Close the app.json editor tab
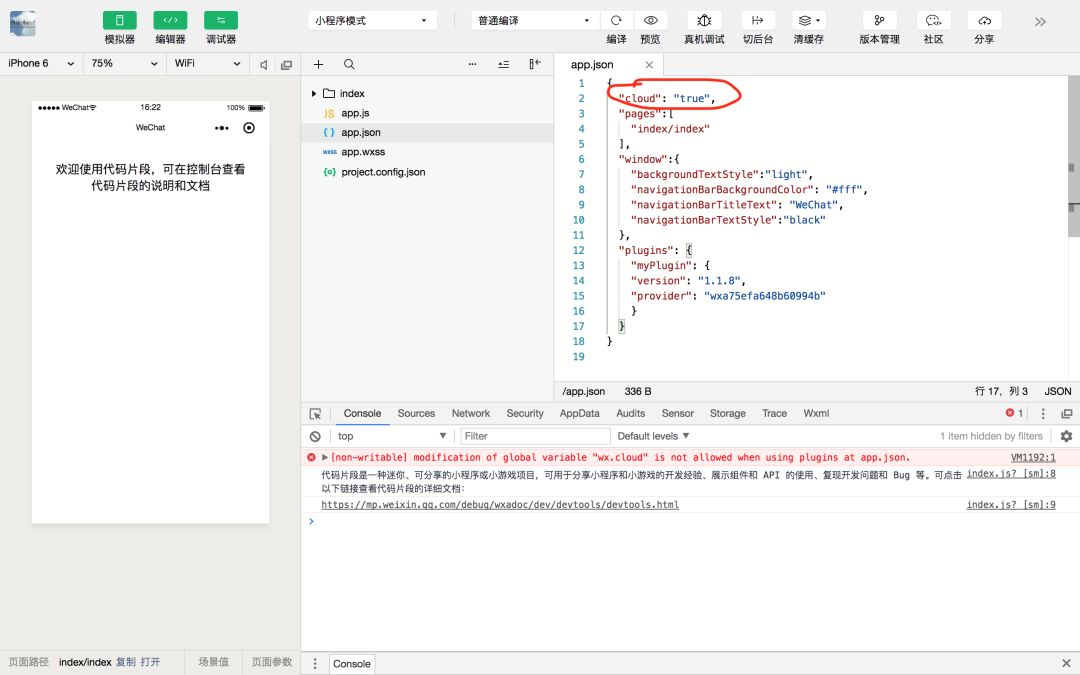Viewport: 1080px width, 675px height. tap(649, 65)
